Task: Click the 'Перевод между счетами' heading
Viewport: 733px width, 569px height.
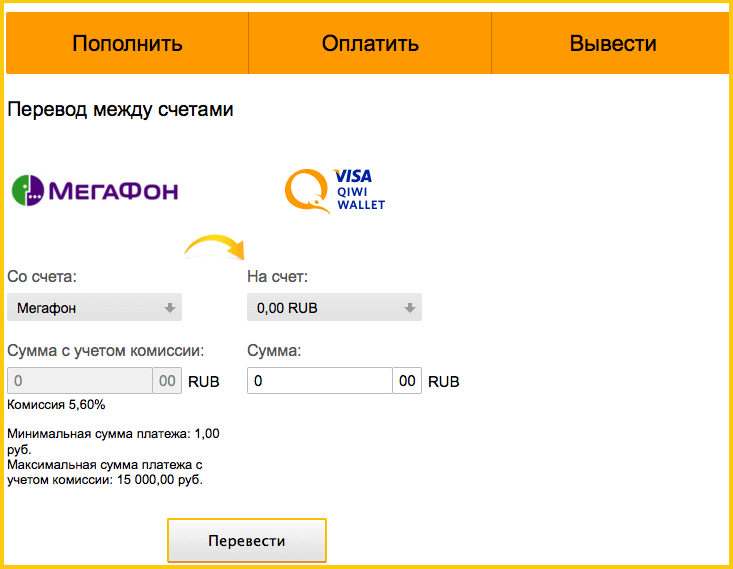Action: (x=120, y=109)
